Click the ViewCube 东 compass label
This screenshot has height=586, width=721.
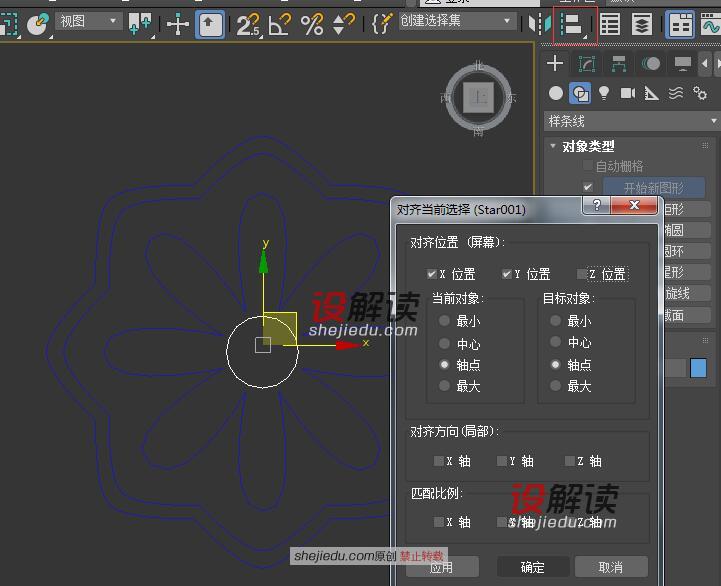click(x=511, y=98)
